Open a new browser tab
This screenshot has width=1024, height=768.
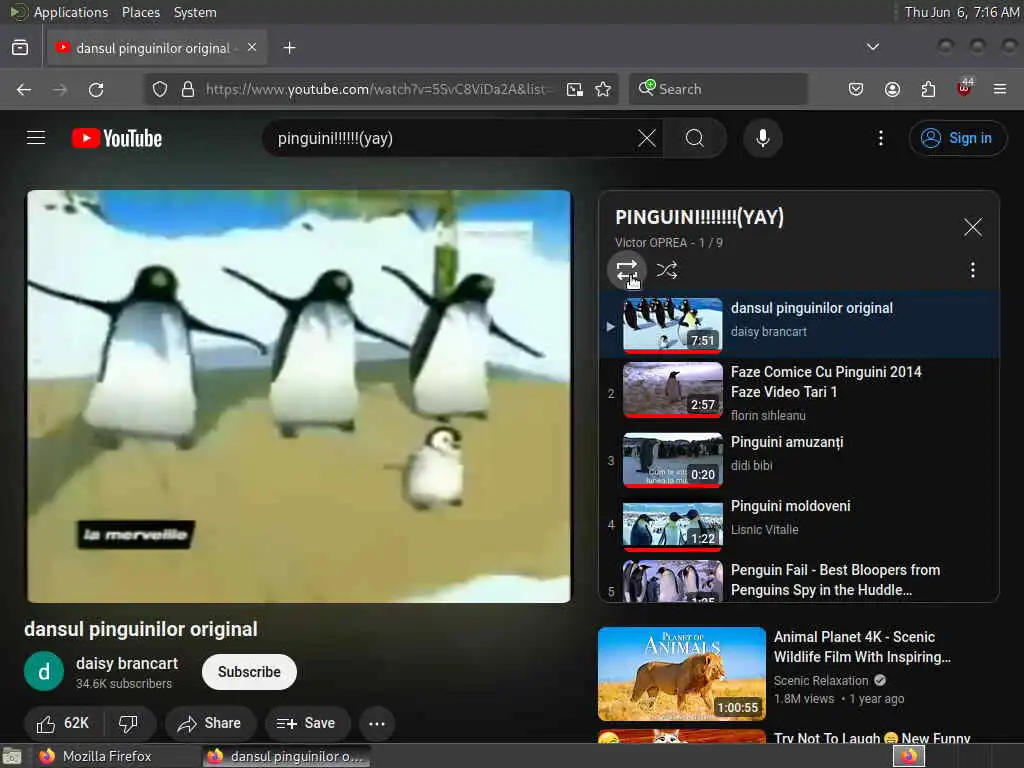(x=289, y=48)
